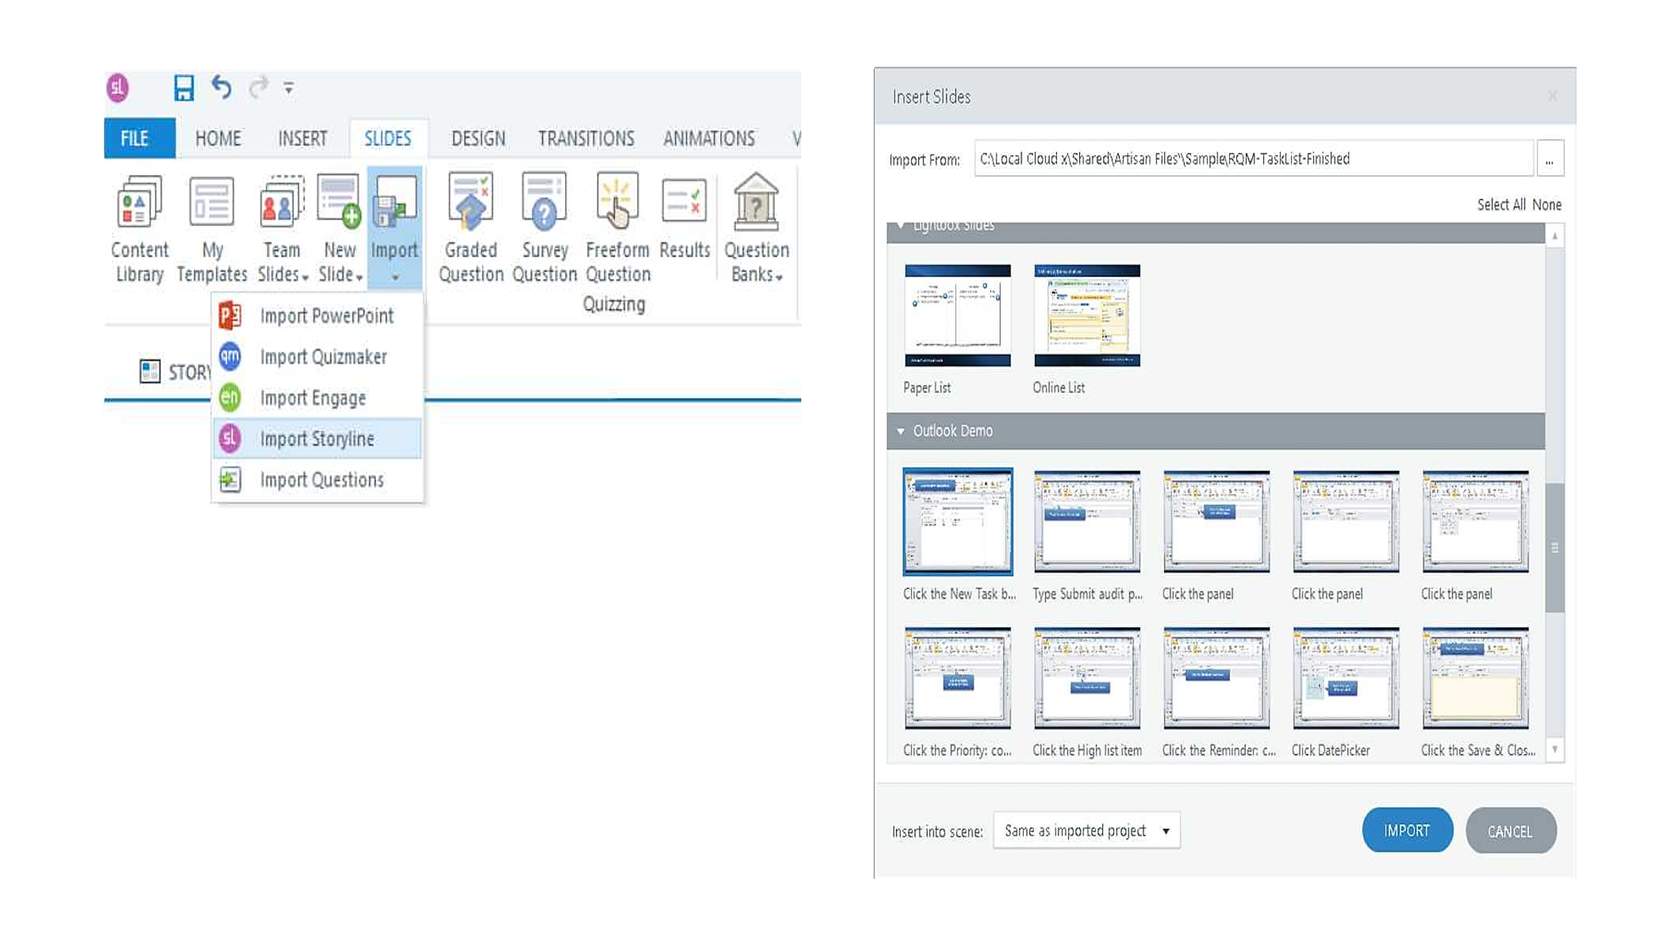Viewport: 1680px width, 946px height.
Task: Open My Templates
Action: pos(212,228)
